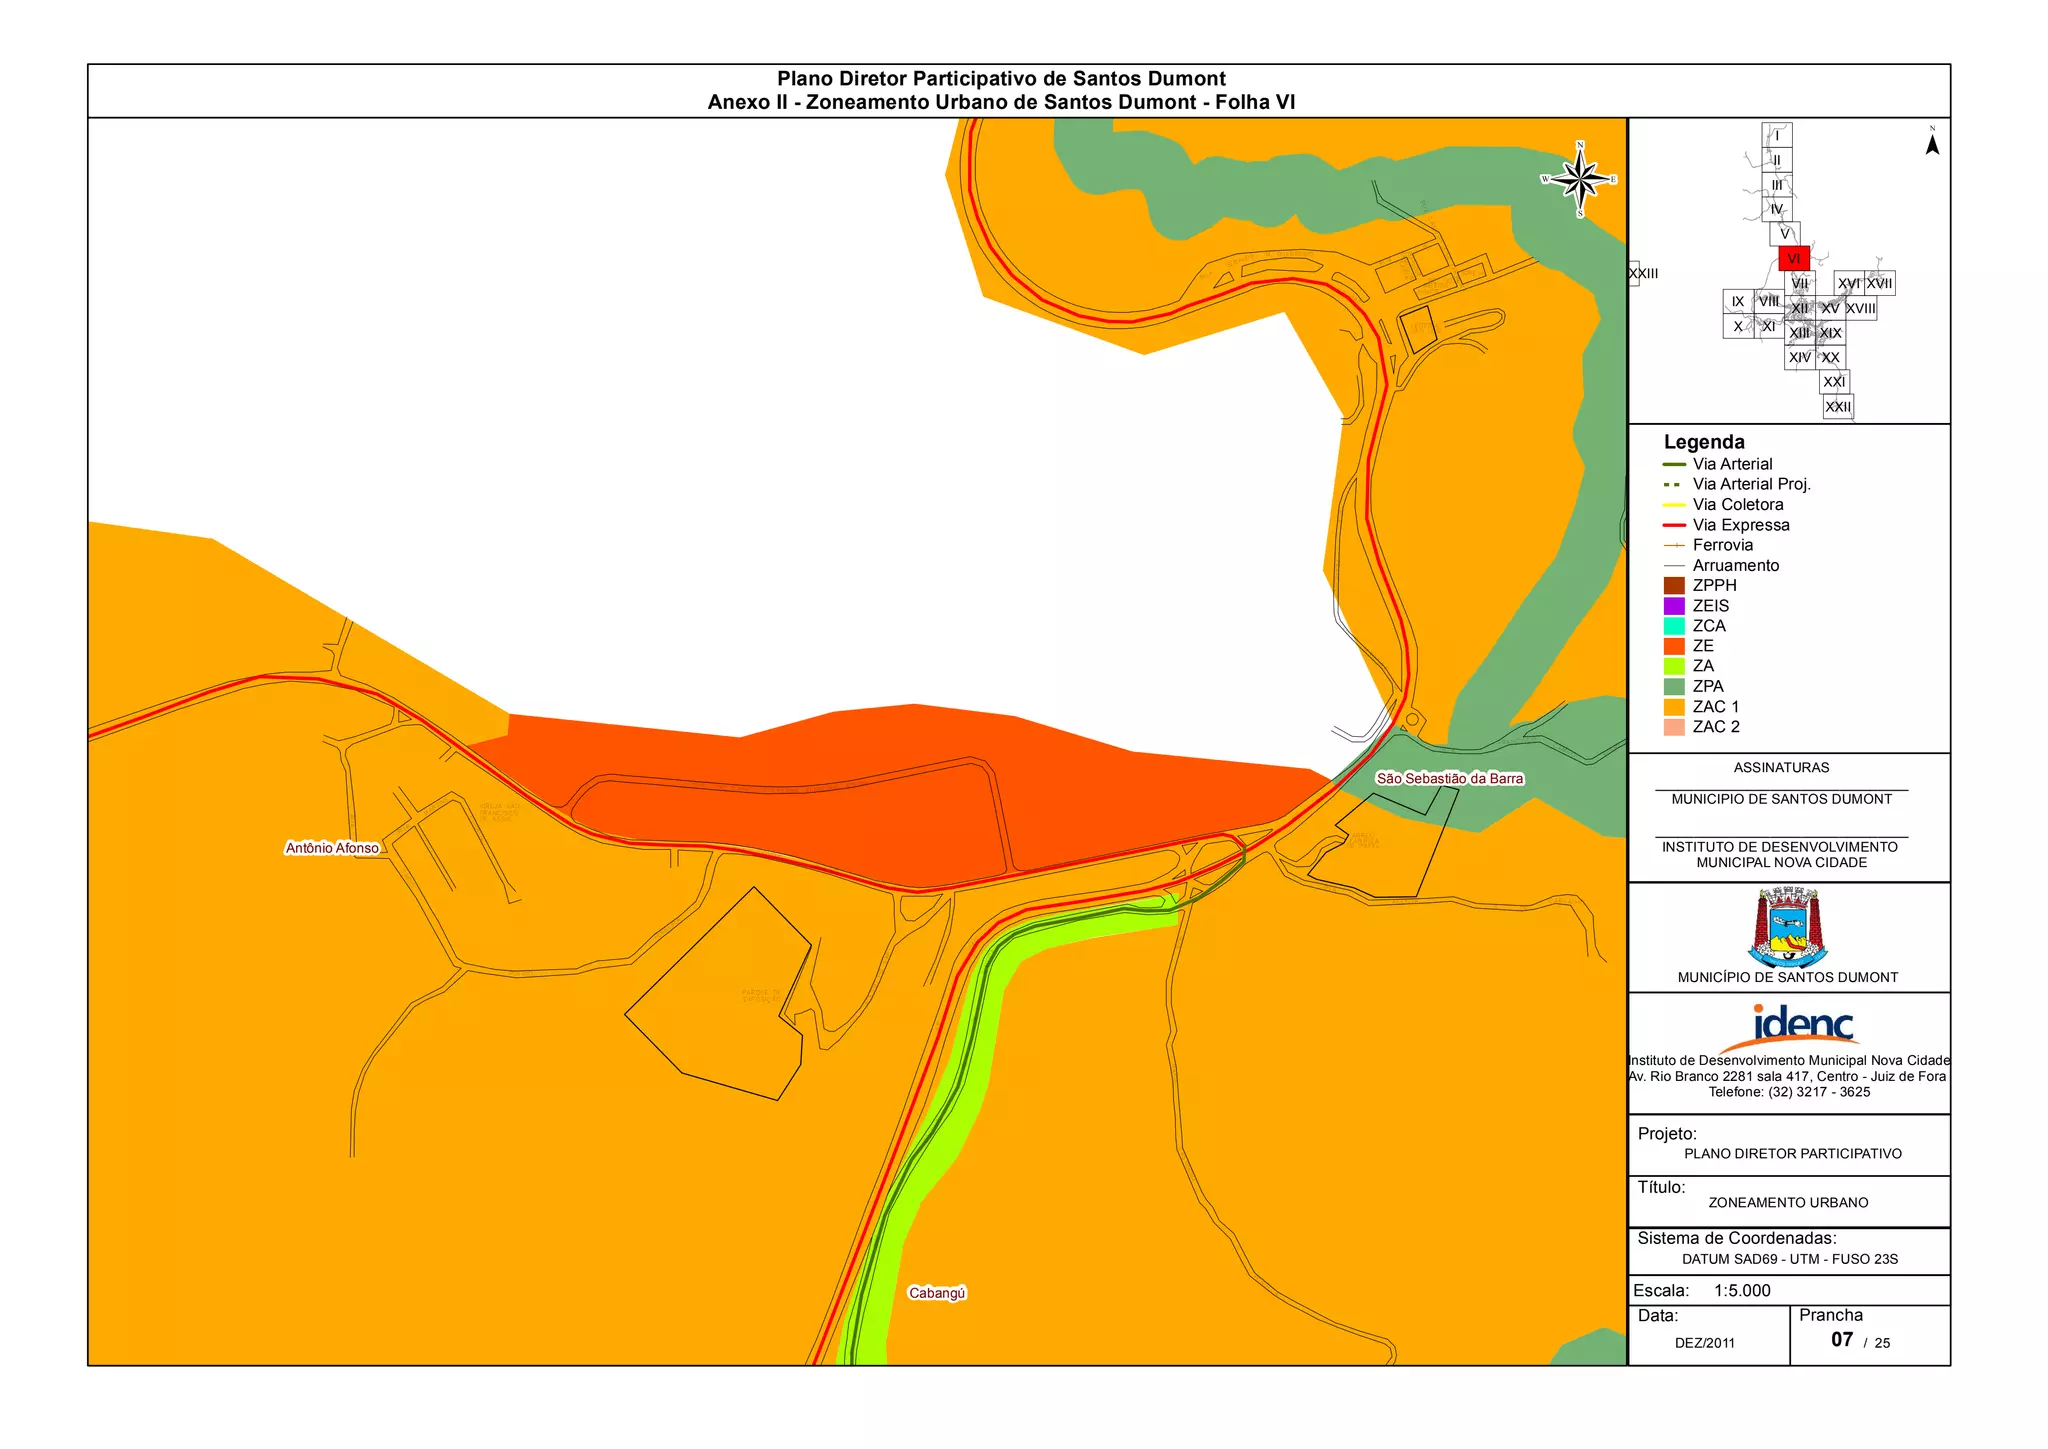The width and height of the screenshot is (2048, 1449).
Task: Click the Santos Dumont municipal coat of arms
Action: click(x=1787, y=927)
